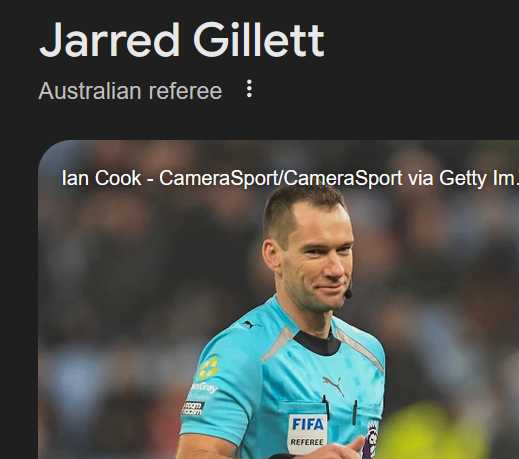Click the small Puma logo on the shoulder

tap(247, 324)
